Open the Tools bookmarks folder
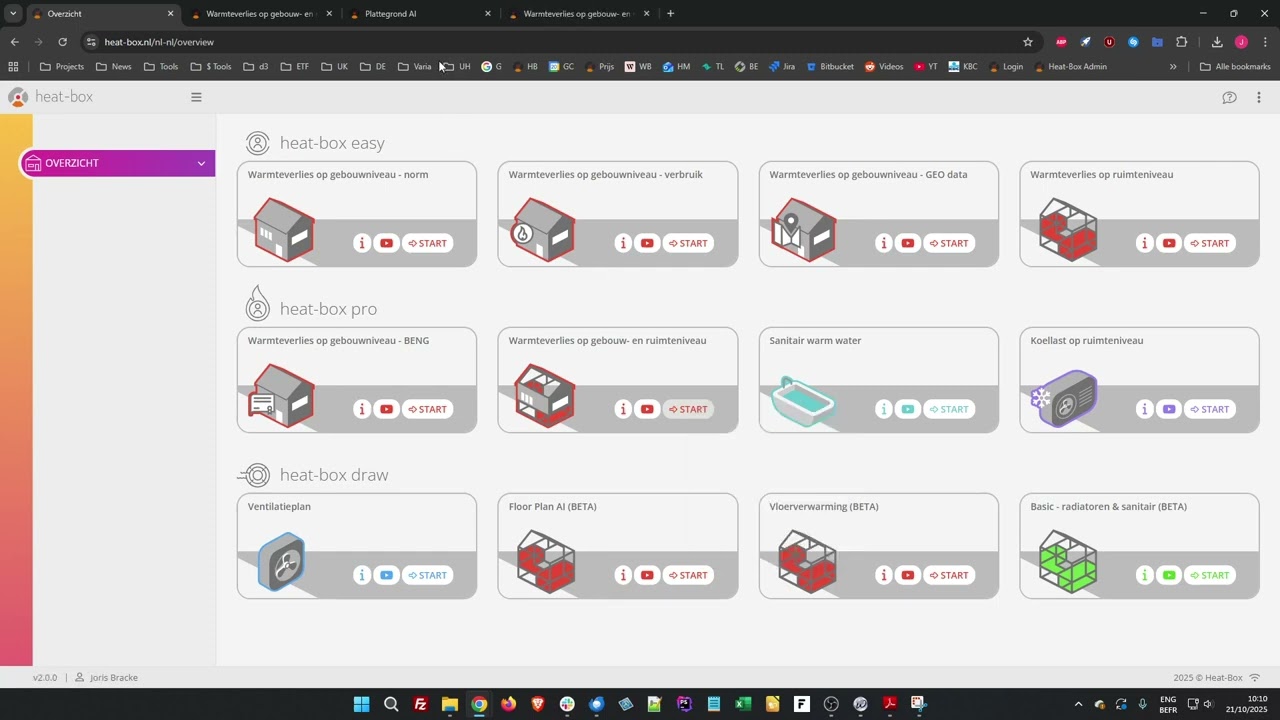The image size is (1280, 720). 161,67
